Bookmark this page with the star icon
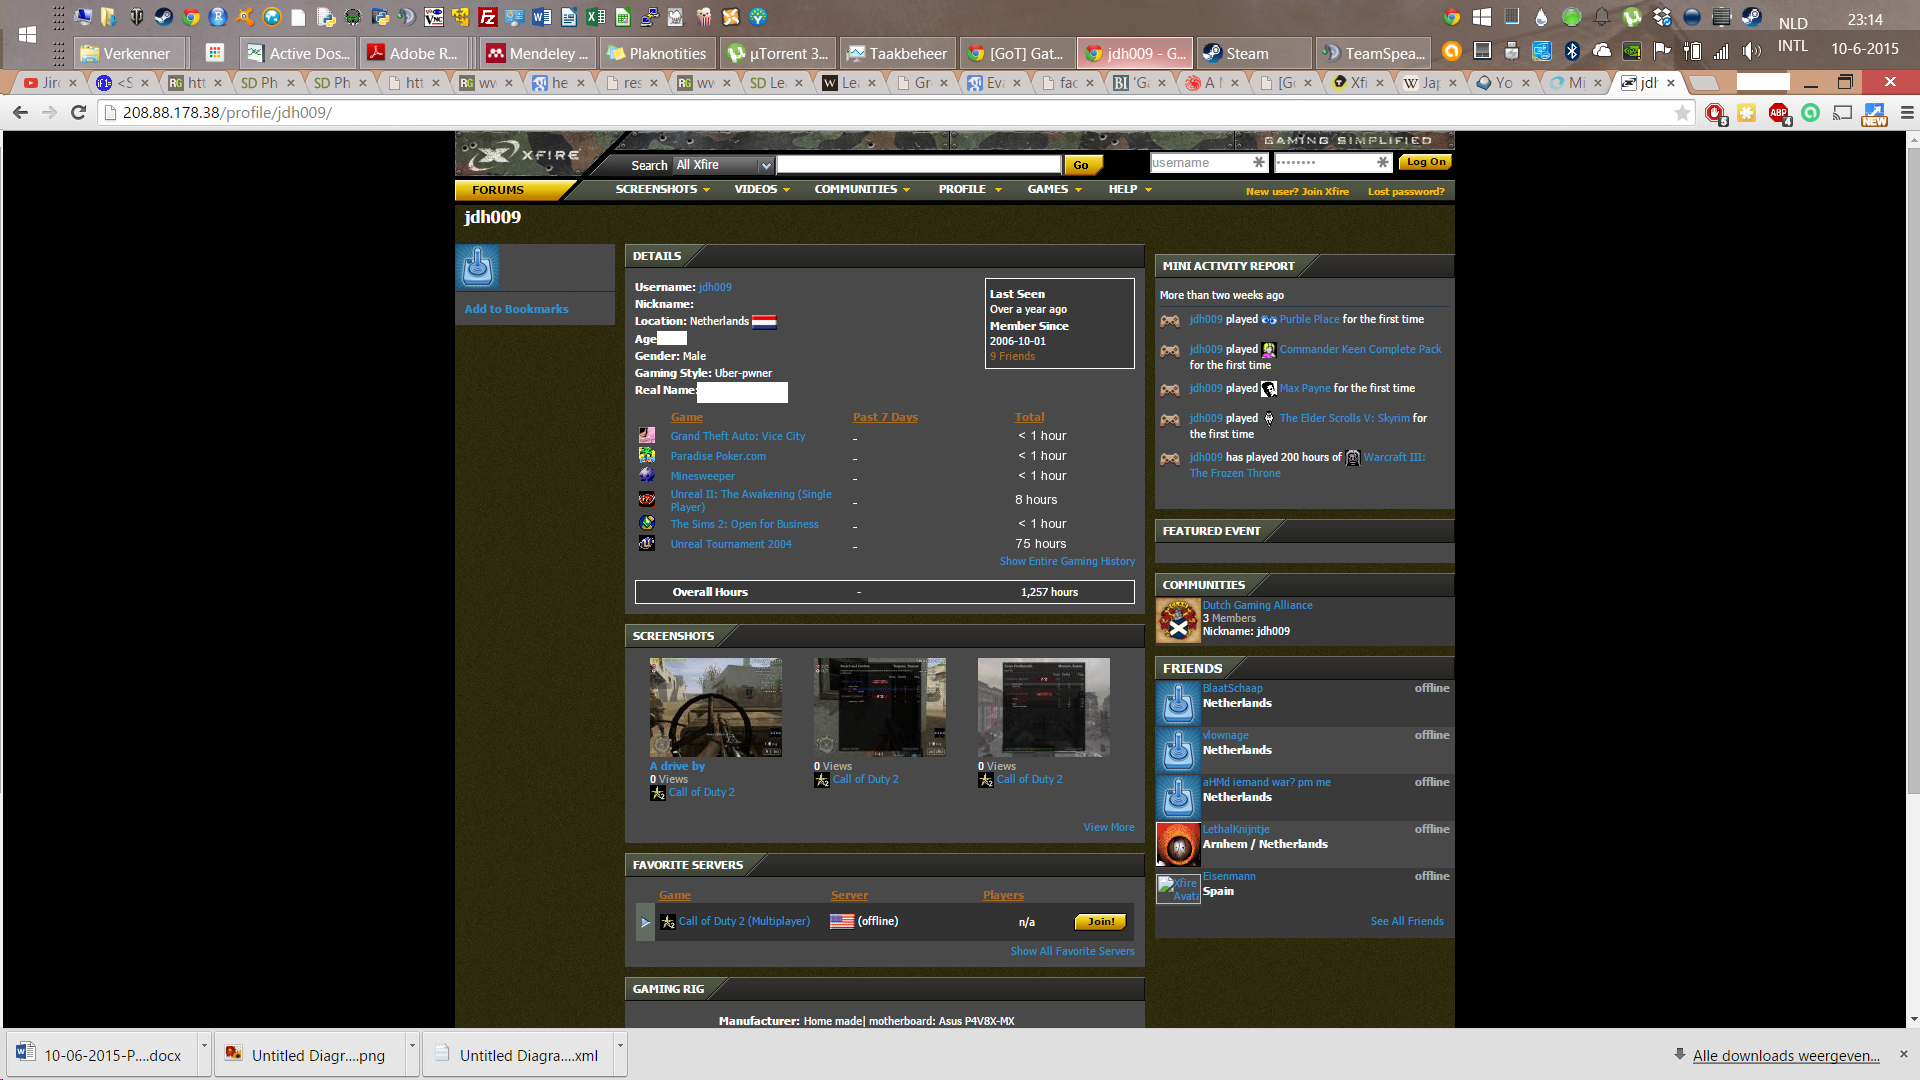Screen dimensions: 1920x1080 click(x=1683, y=113)
